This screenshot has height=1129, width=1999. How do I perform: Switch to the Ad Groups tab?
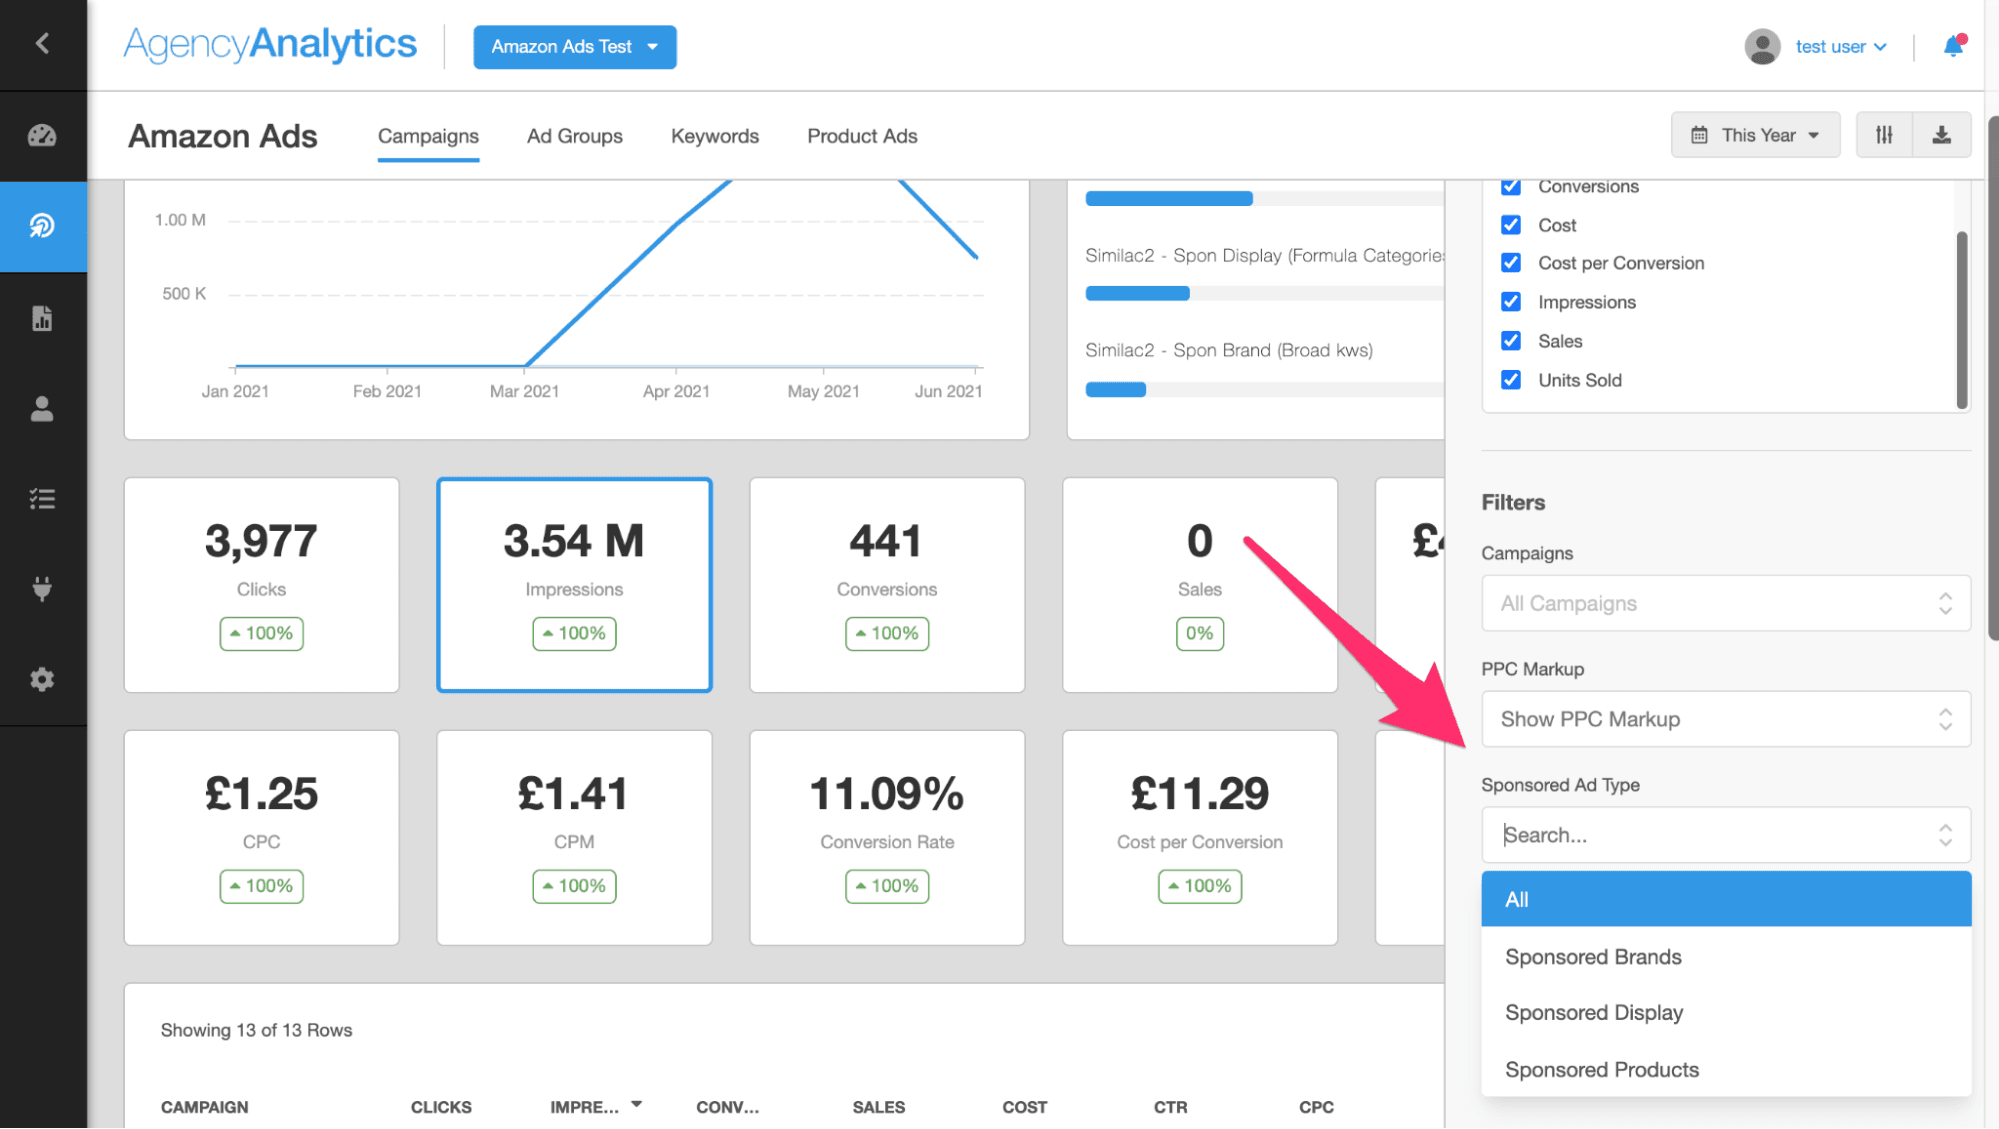coord(574,136)
